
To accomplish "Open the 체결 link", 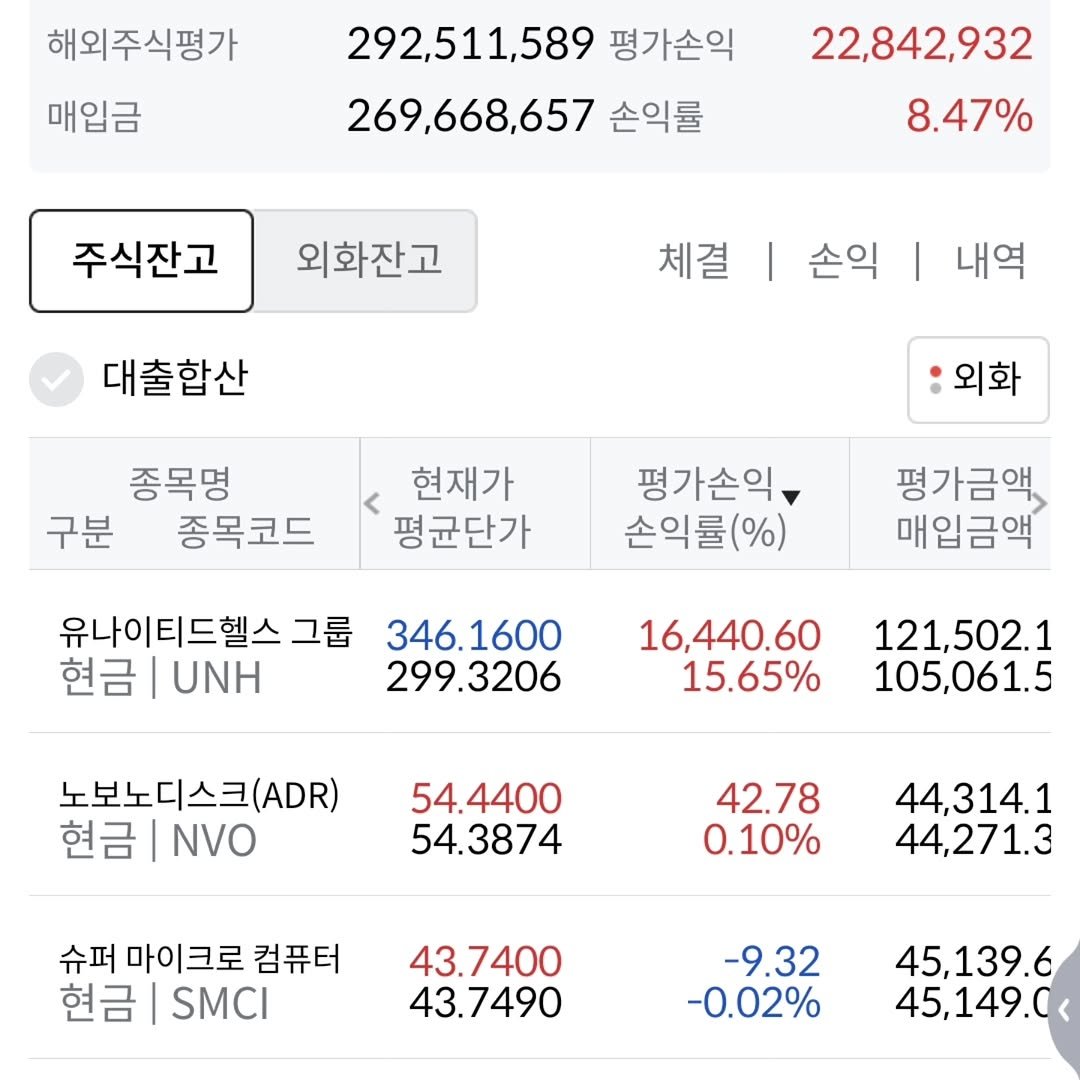I will pyautogui.click(x=693, y=262).
